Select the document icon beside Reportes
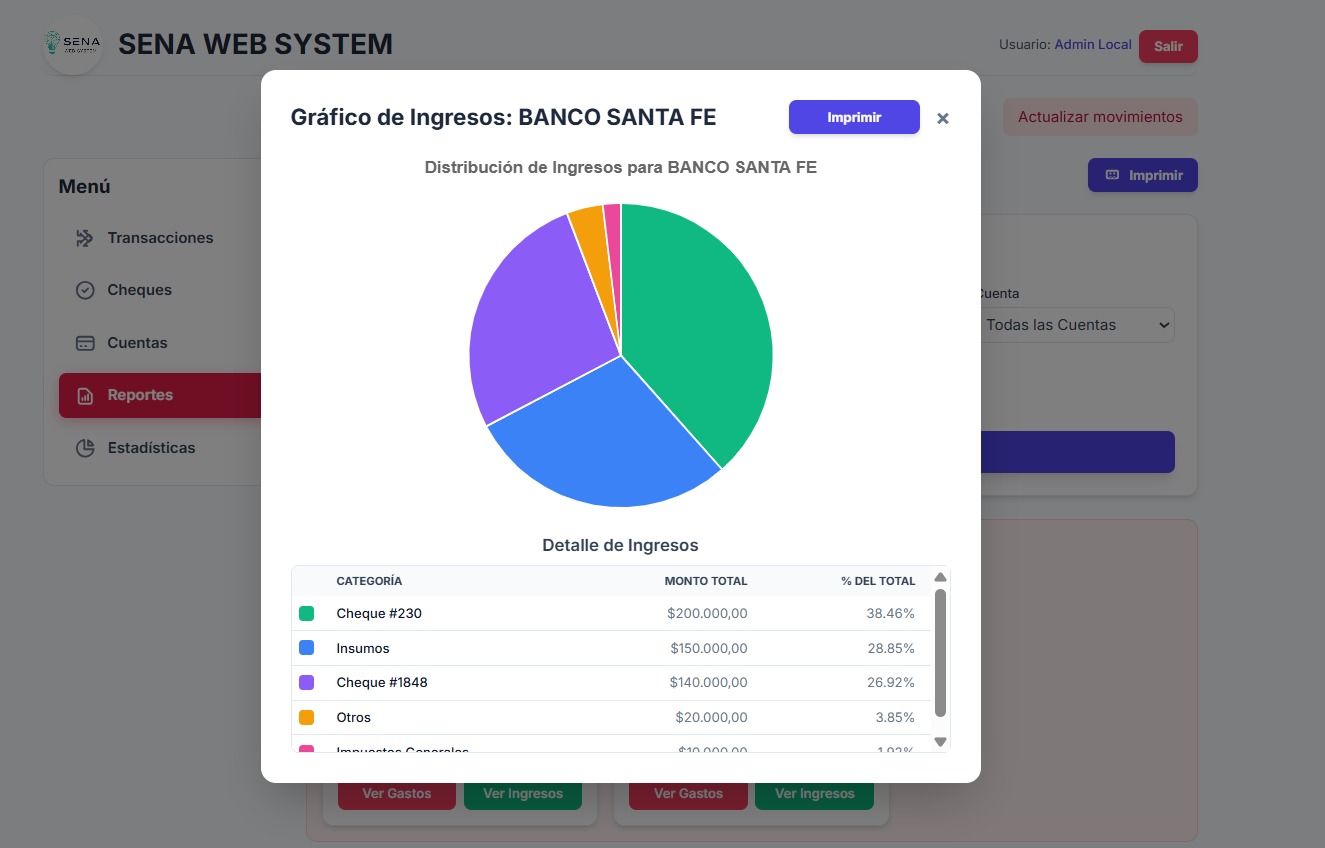This screenshot has height=848, width=1325. click(x=86, y=395)
